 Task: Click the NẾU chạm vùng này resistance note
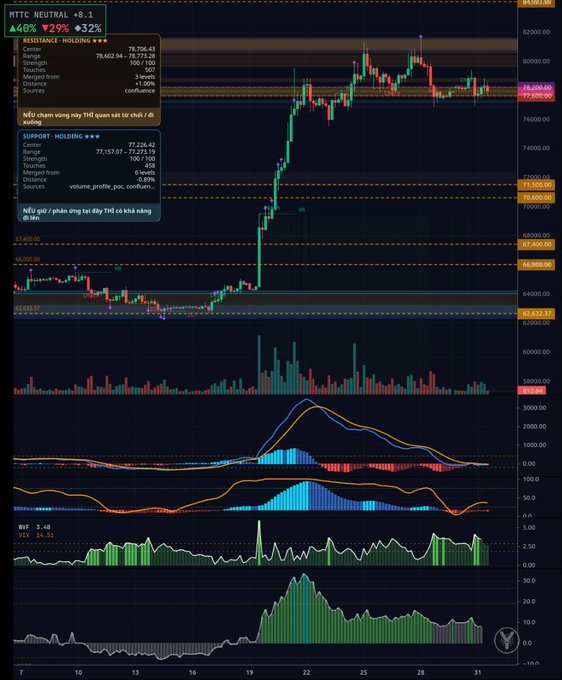tap(88, 118)
